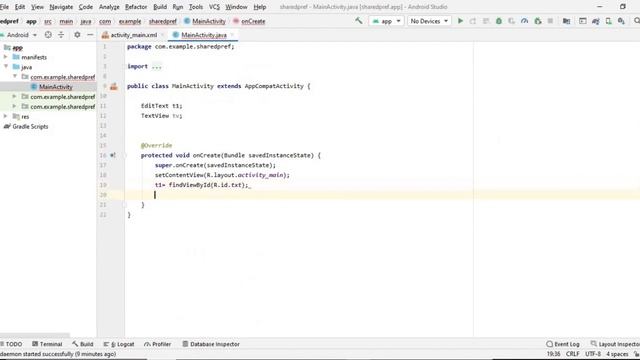
Task: Click the 19:36 cursor position indicator
Action: coord(553,354)
